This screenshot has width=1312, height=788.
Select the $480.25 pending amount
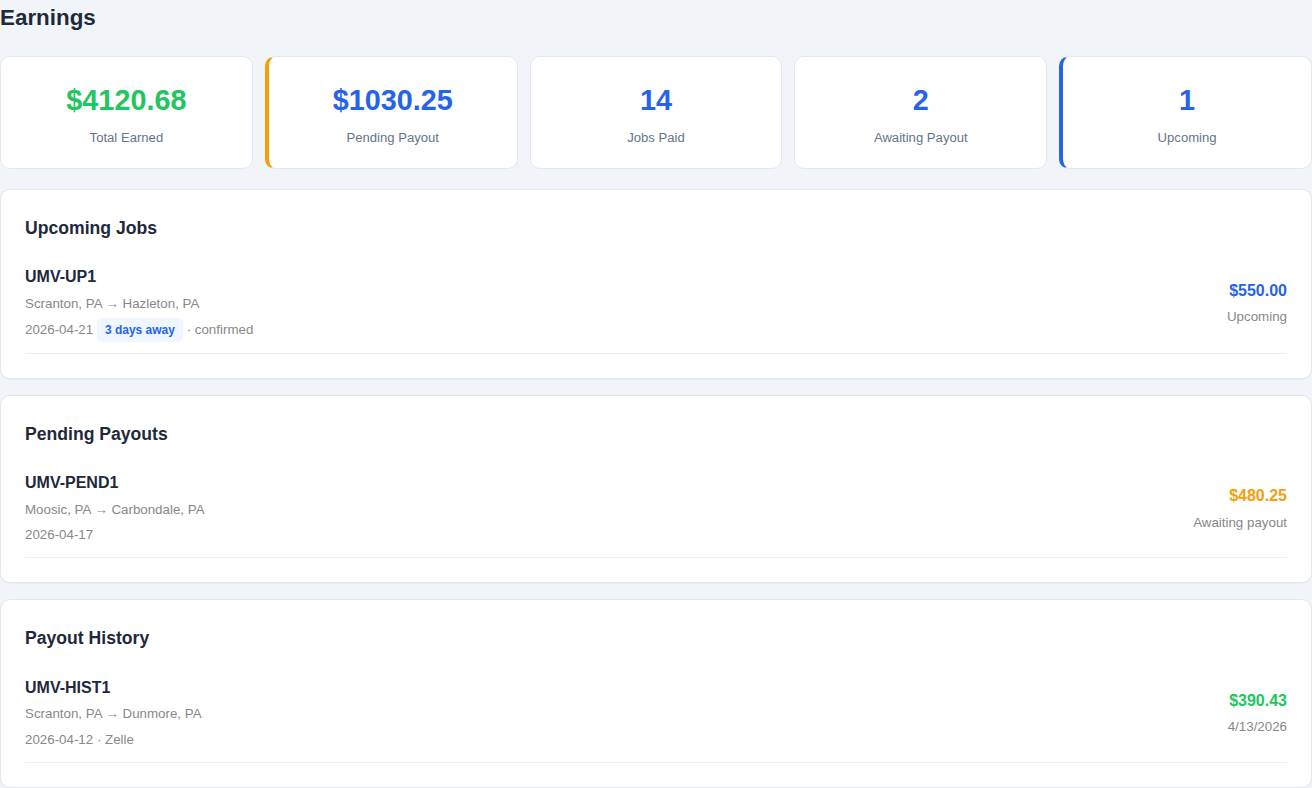(1258, 496)
